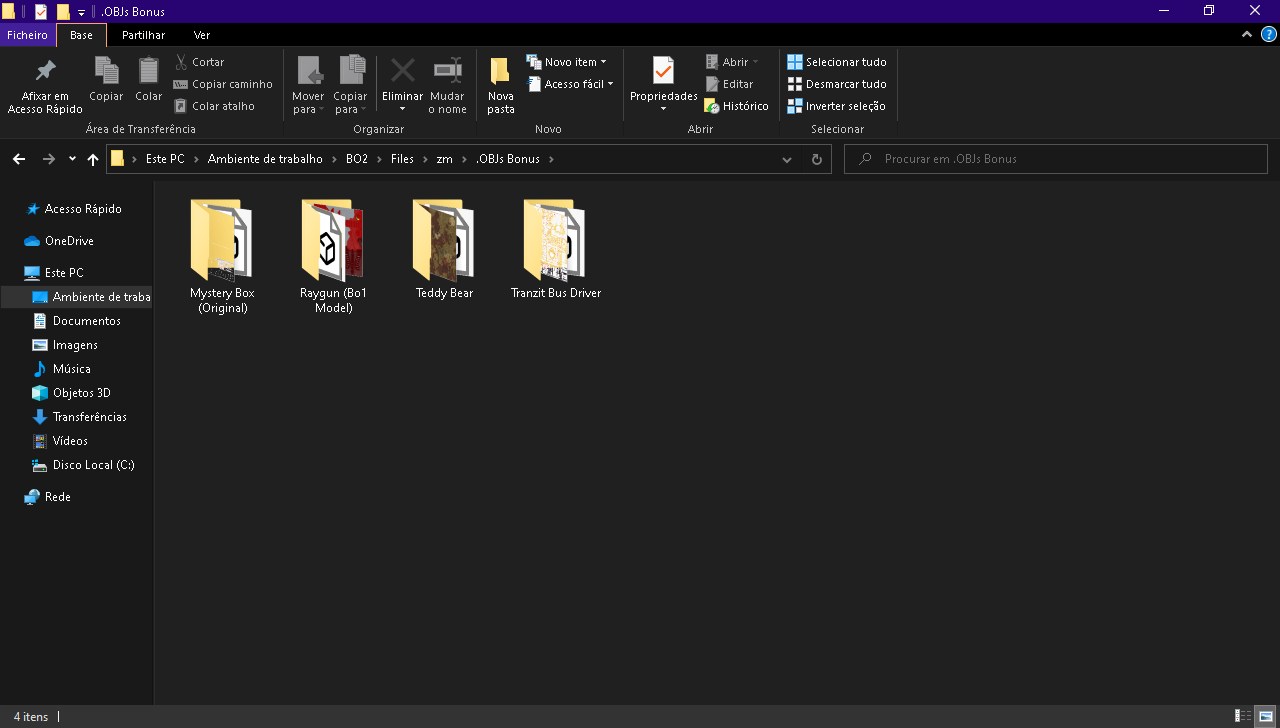
Task: Open the Quick Access Toolbar customize dropdown
Action: pos(81,12)
